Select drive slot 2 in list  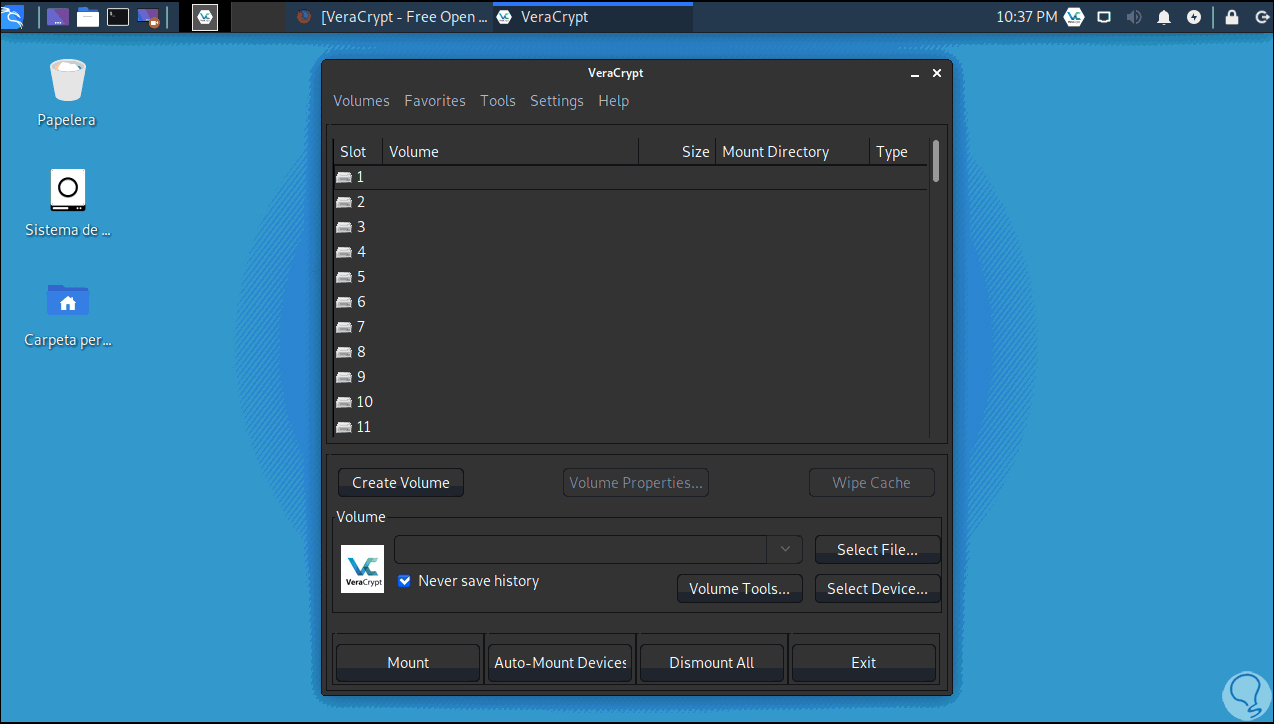click(x=631, y=202)
